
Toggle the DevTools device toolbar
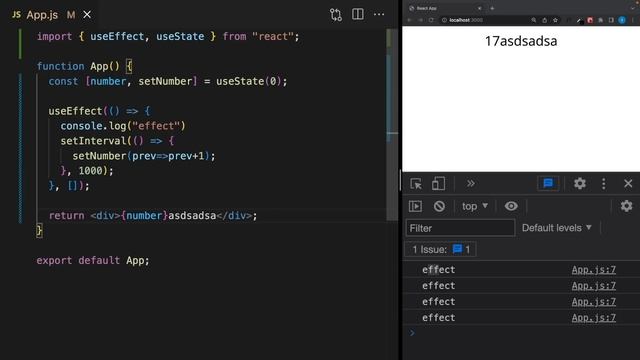438,184
